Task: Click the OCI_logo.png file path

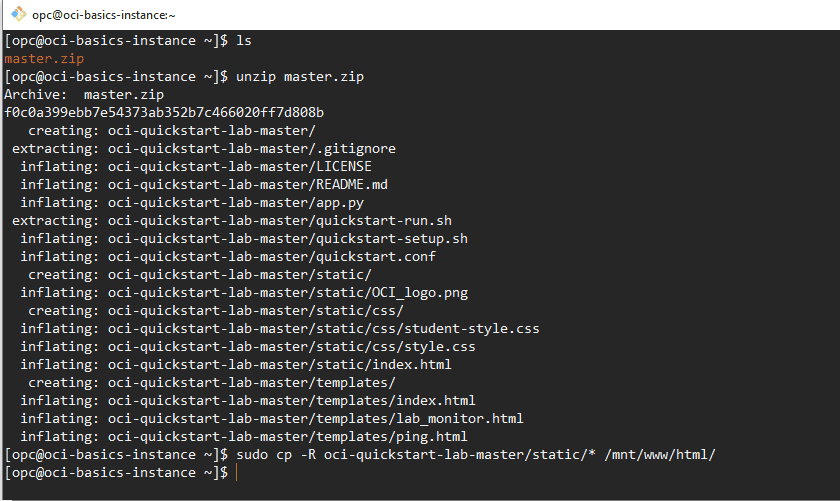Action: (x=288, y=293)
